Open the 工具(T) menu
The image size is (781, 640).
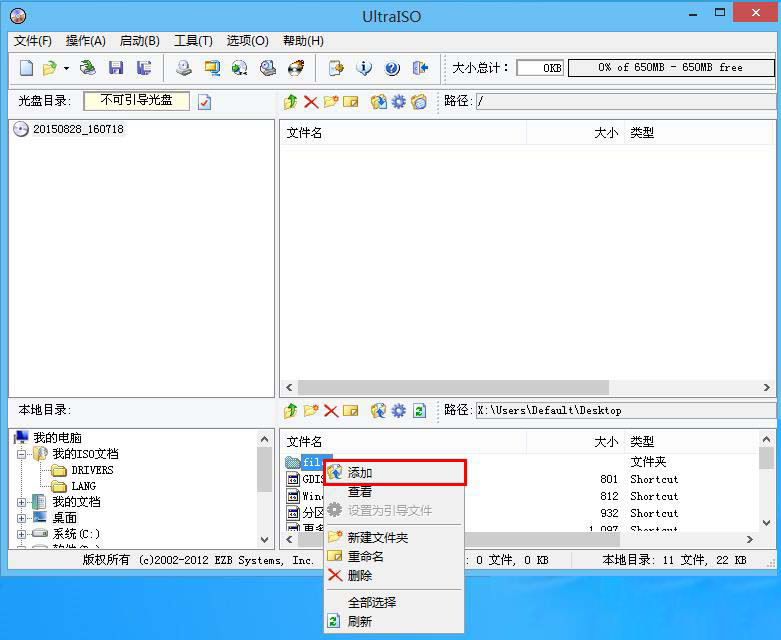[x=193, y=41]
